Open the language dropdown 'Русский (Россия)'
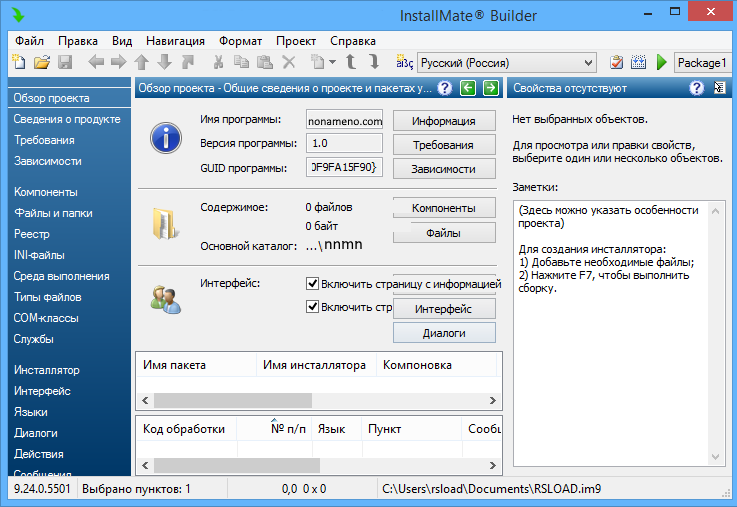 [507, 62]
